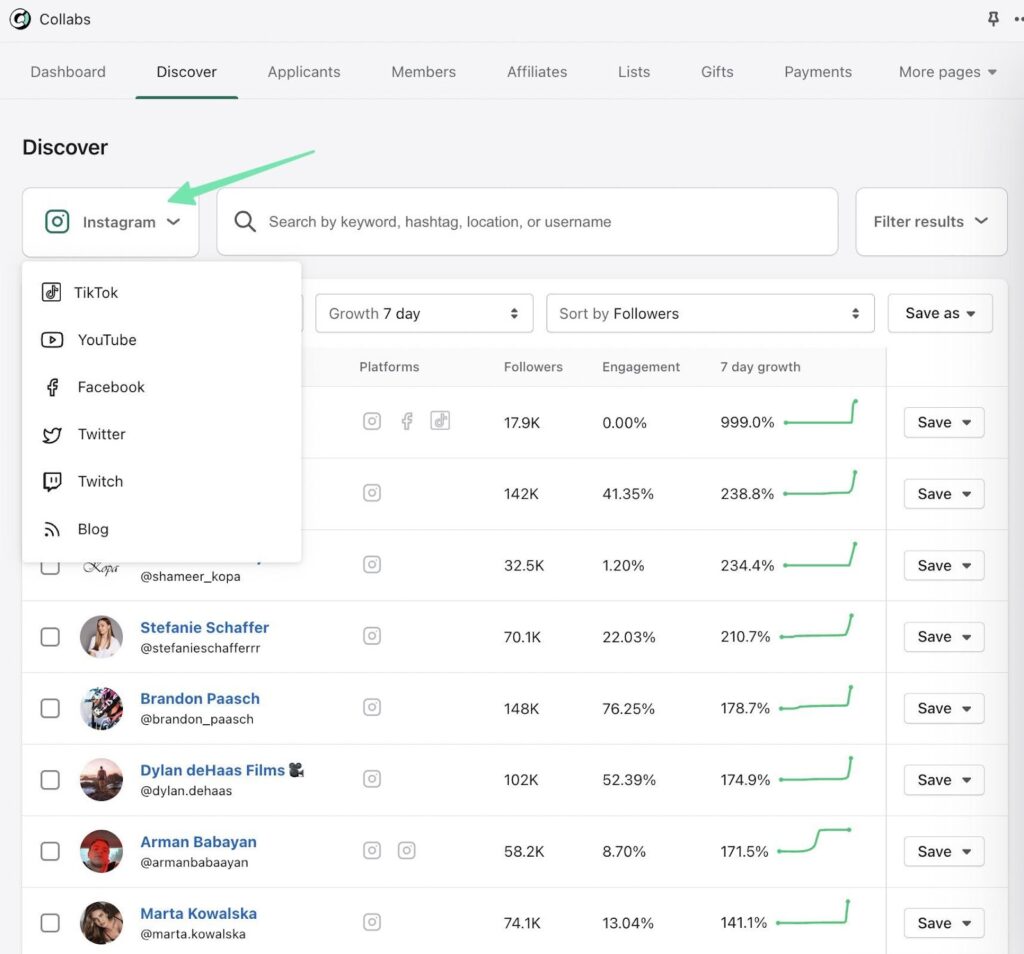Image resolution: width=1024 pixels, height=954 pixels.
Task: Select Blog from the platform dropdown
Action: [93, 529]
